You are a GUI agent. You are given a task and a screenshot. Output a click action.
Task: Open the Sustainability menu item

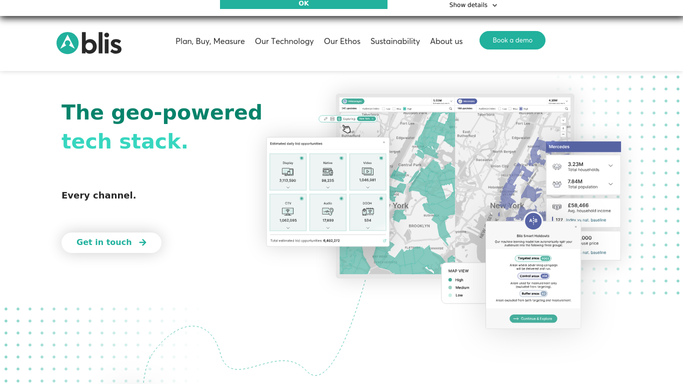tap(395, 41)
